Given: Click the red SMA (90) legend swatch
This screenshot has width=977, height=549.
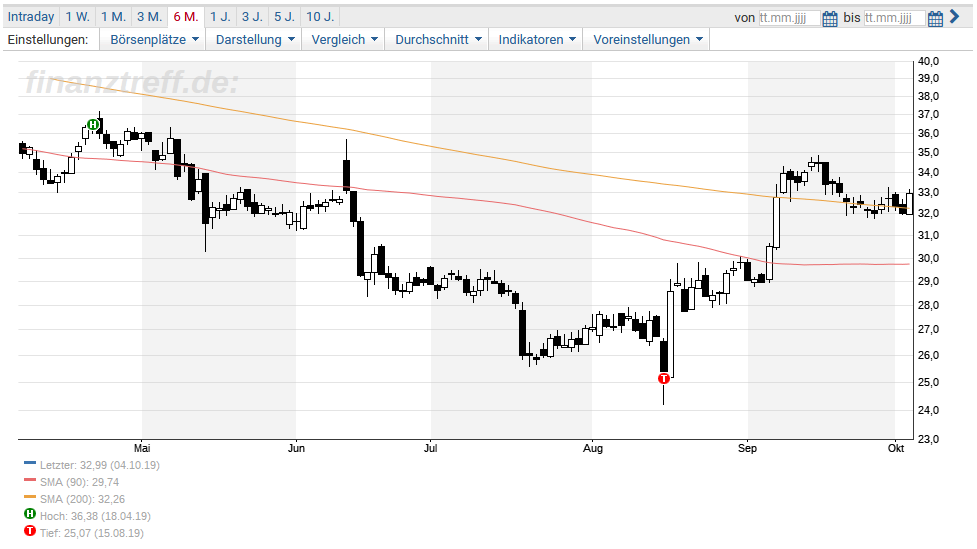Looking at the screenshot, I should (30, 480).
